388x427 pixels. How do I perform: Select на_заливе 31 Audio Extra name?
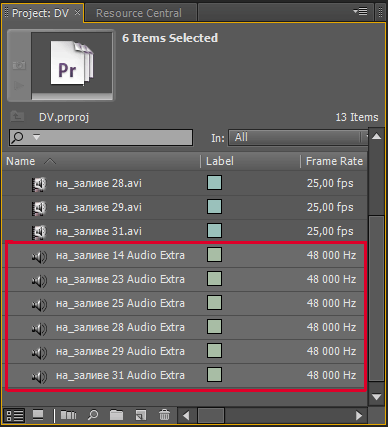coord(120,375)
